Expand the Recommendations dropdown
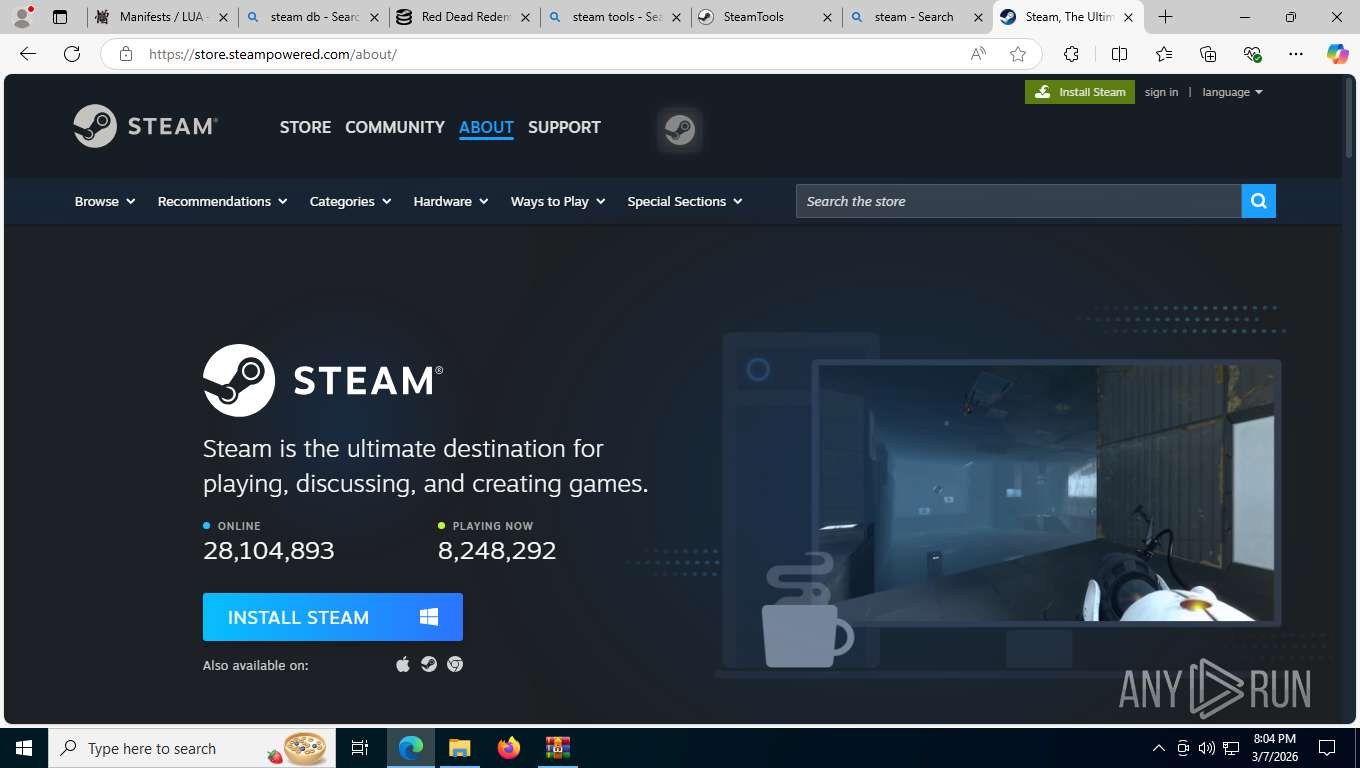The image size is (1360, 768). pyautogui.click(x=222, y=201)
